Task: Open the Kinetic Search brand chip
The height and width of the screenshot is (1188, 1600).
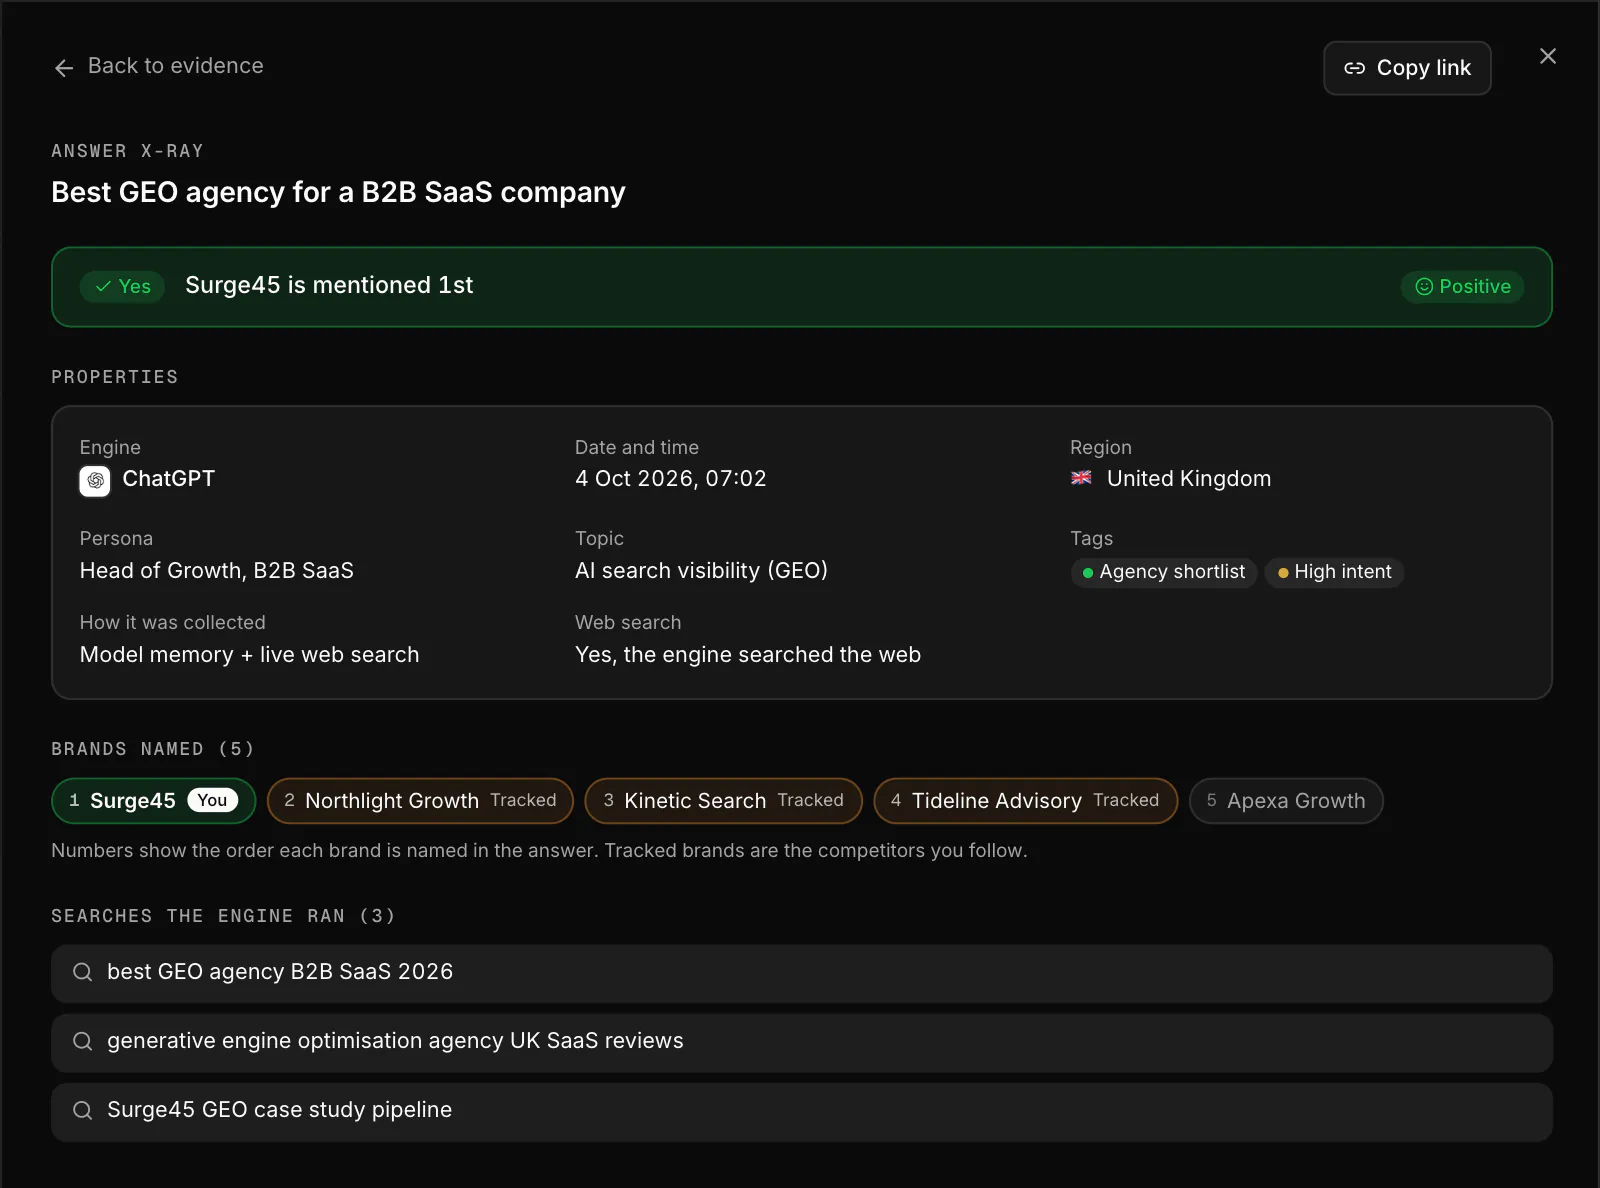Action: point(723,801)
